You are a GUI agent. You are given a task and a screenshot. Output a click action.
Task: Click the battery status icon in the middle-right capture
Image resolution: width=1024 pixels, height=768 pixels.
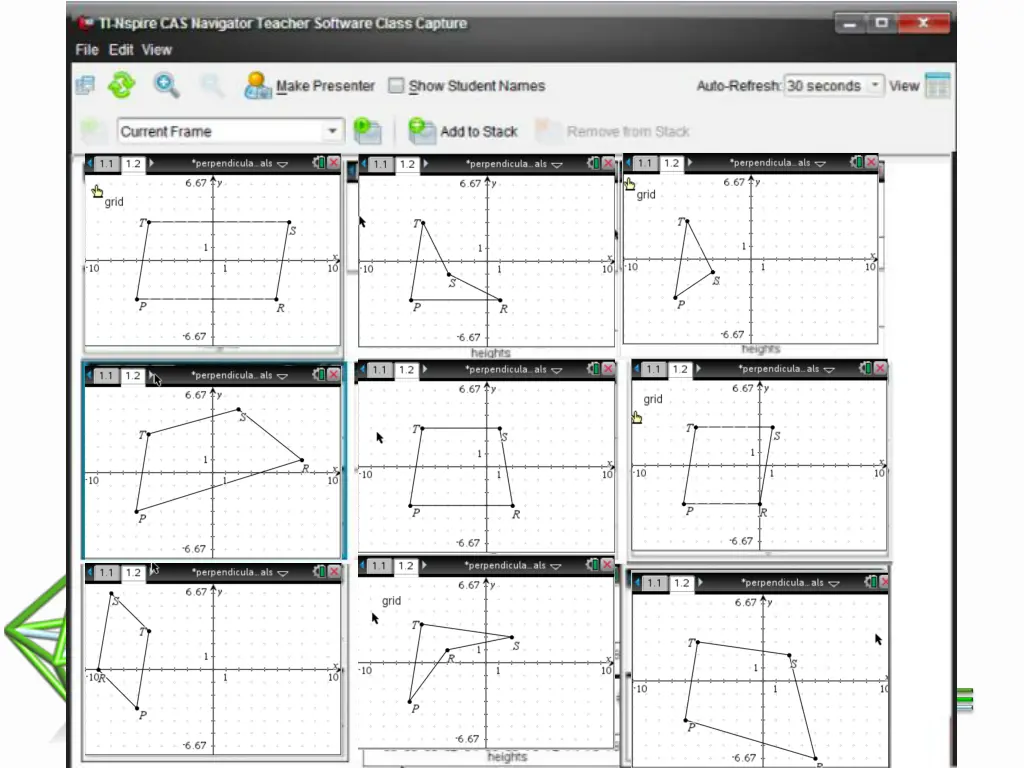pyautogui.click(x=865, y=368)
